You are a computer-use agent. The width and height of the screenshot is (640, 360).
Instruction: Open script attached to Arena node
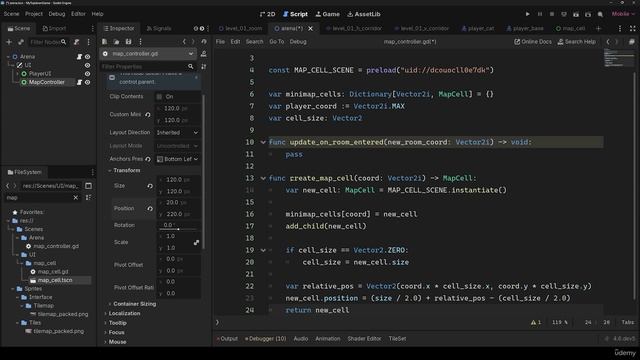click(x=79, y=57)
